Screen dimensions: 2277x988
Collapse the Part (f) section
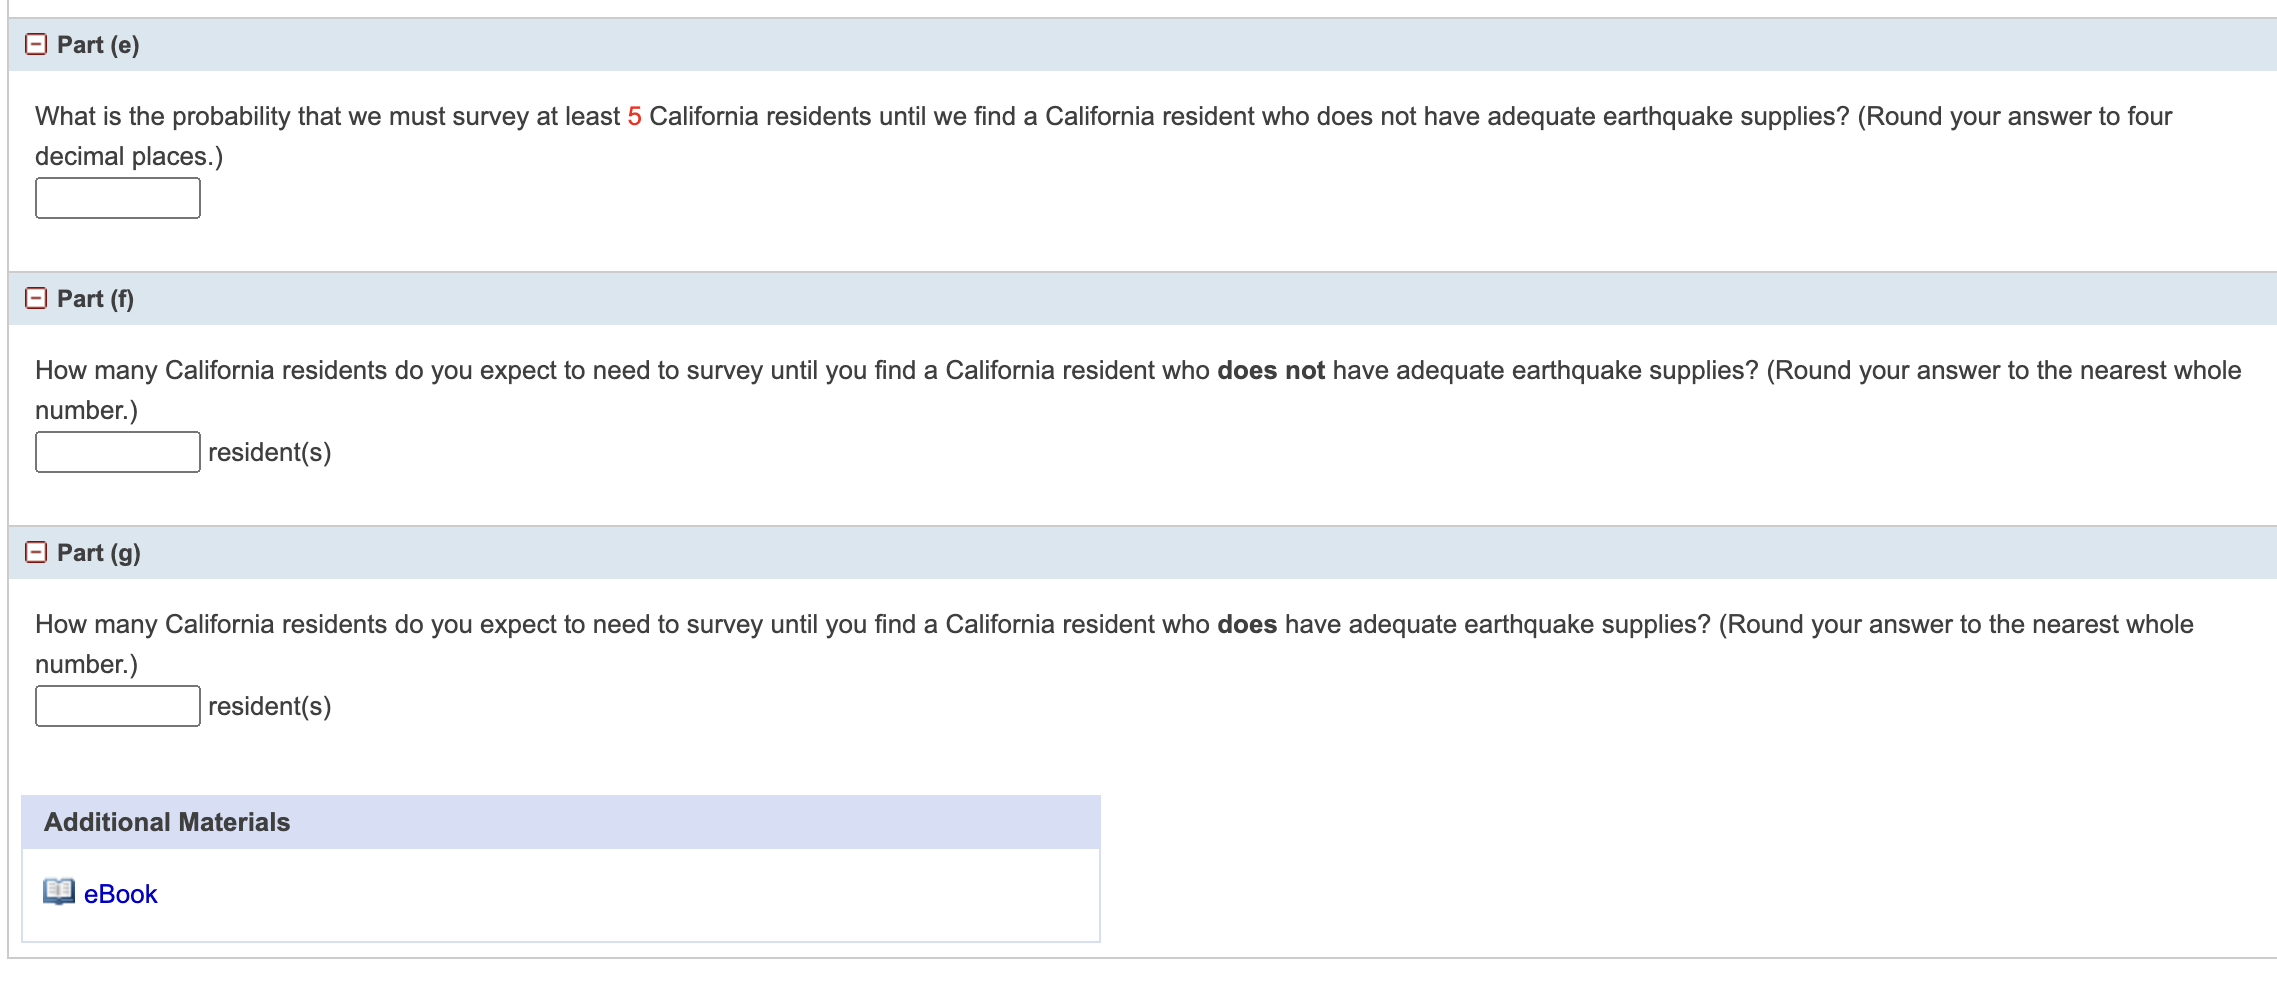[36, 298]
